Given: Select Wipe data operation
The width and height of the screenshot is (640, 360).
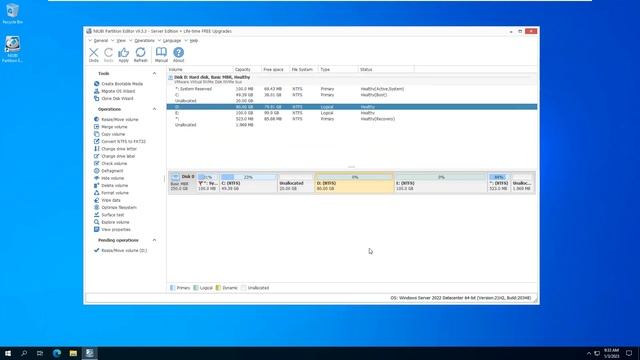Looking at the screenshot, I should pyautogui.click(x=107, y=200).
